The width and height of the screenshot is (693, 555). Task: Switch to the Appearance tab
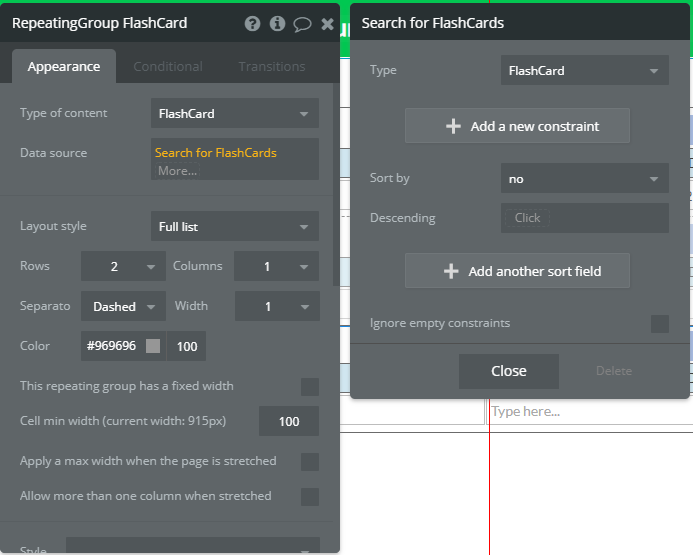(64, 66)
